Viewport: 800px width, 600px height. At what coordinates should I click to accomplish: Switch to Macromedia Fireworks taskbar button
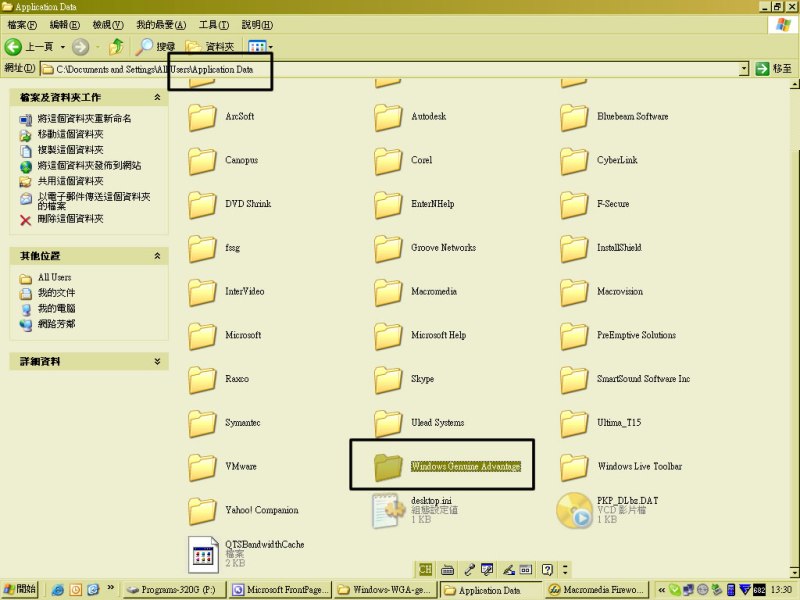pyautogui.click(x=597, y=590)
